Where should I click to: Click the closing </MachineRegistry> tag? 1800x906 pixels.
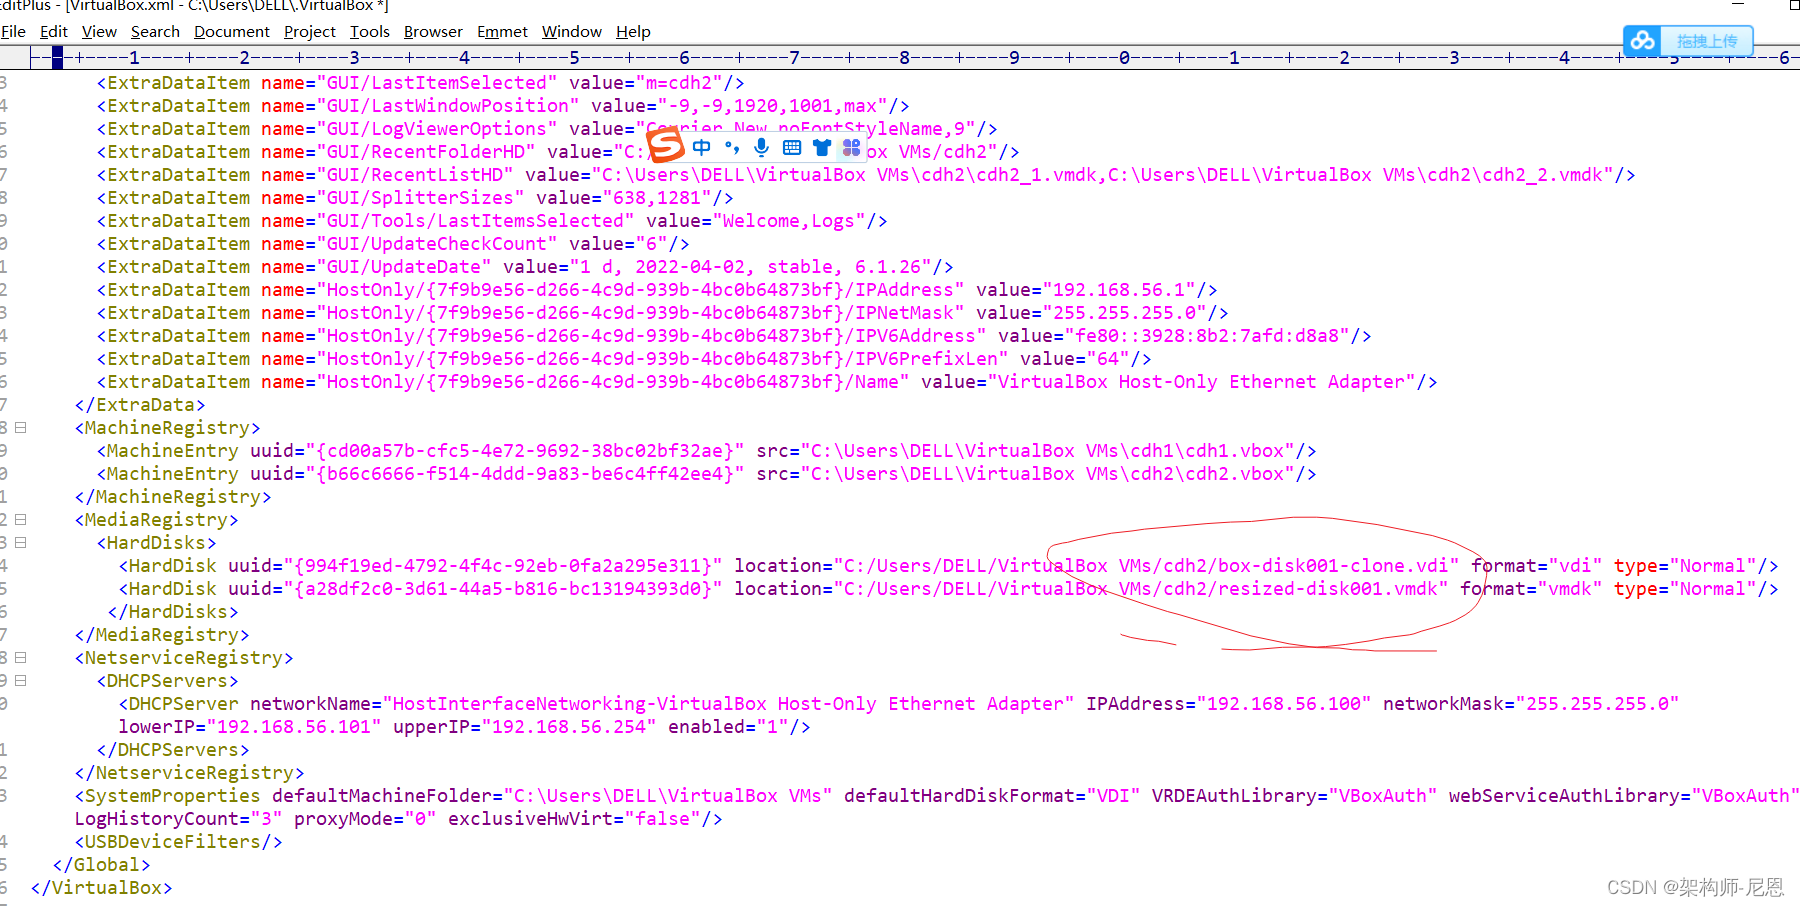(x=173, y=497)
